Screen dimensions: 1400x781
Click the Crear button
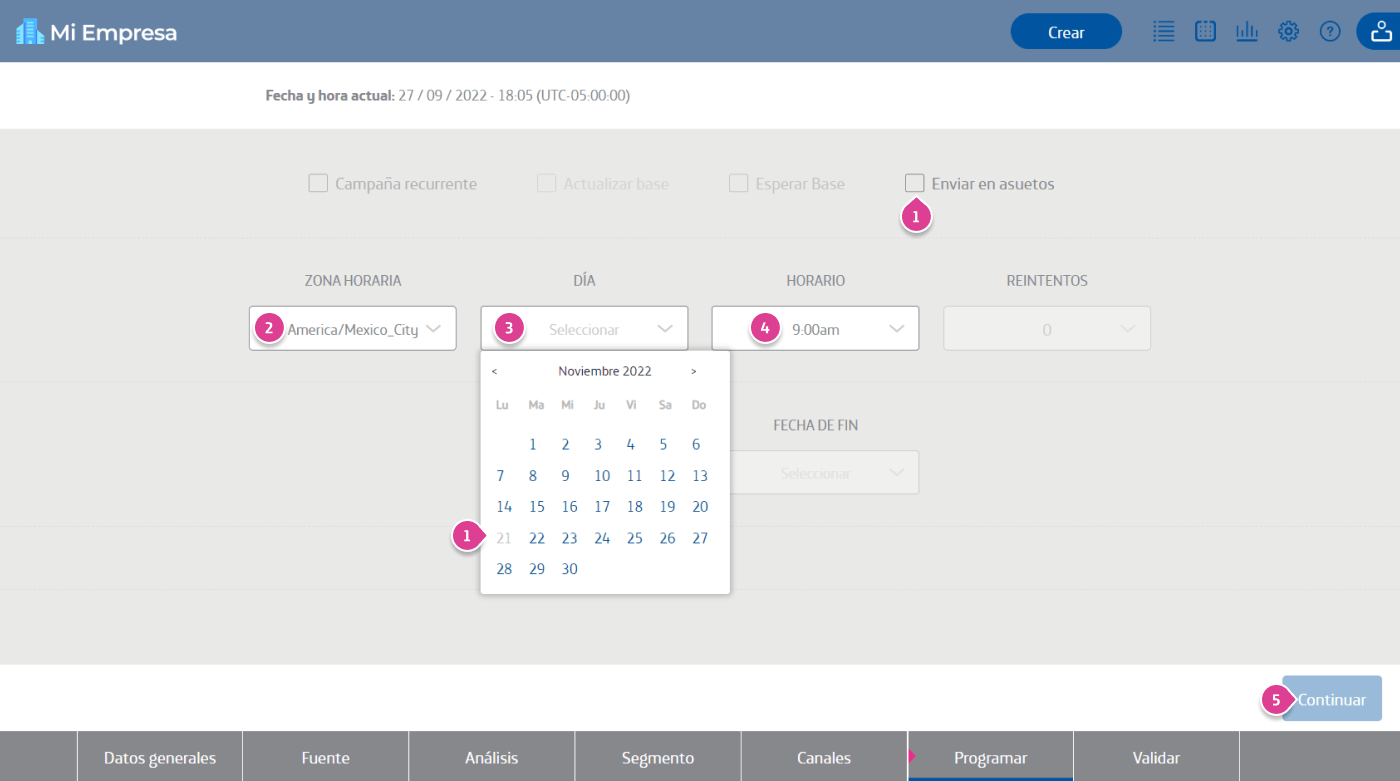click(1066, 32)
